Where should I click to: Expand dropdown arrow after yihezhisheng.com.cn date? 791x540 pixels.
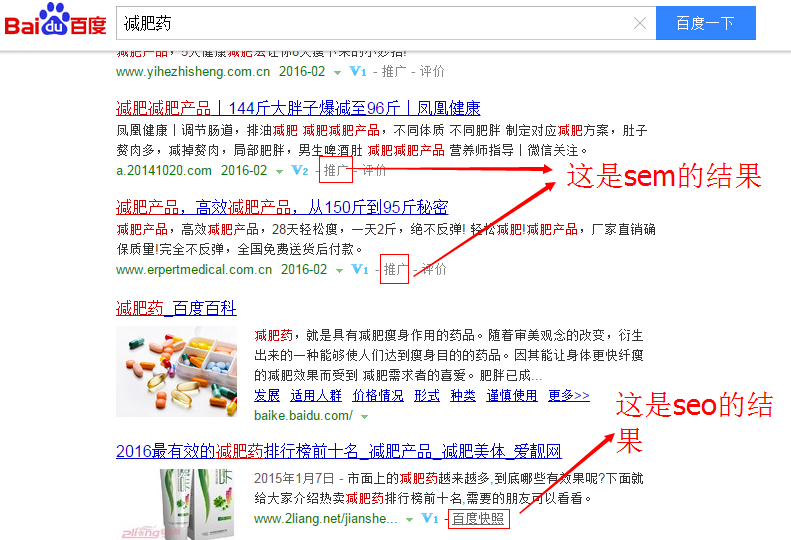[x=337, y=73]
